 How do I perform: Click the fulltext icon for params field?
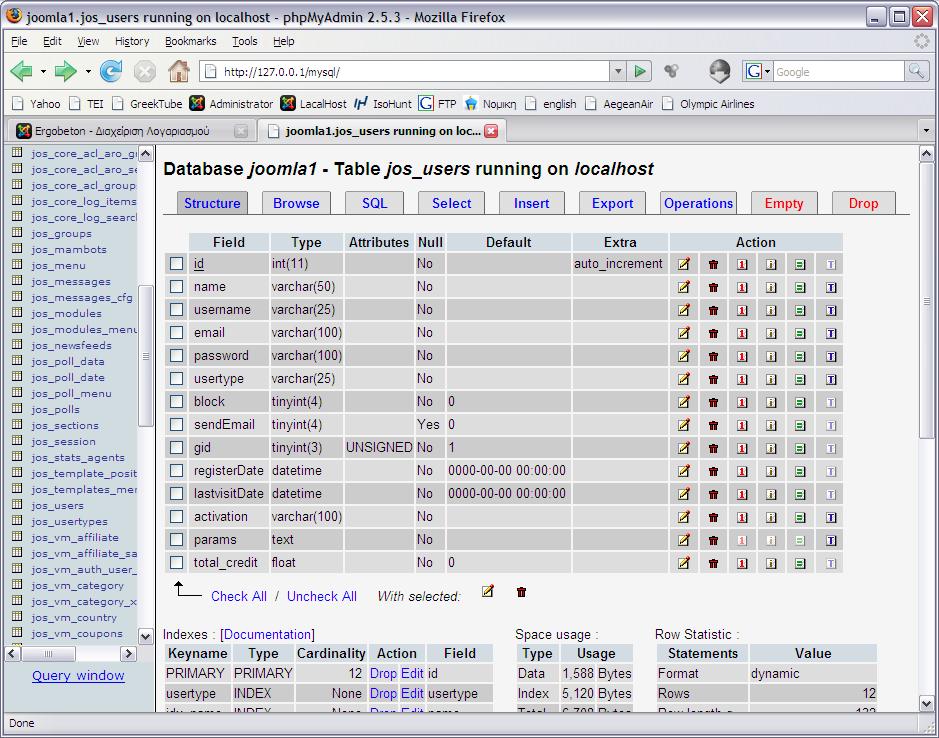click(831, 540)
